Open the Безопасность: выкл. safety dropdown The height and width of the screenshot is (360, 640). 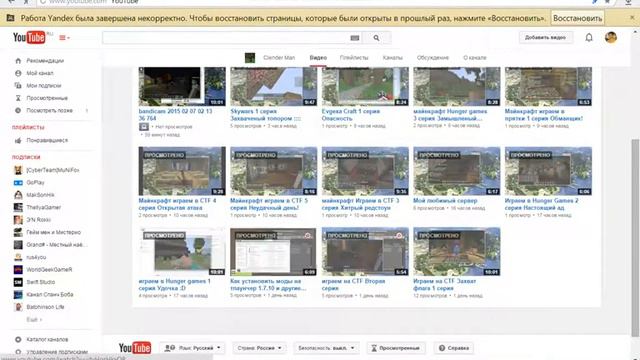coord(326,348)
